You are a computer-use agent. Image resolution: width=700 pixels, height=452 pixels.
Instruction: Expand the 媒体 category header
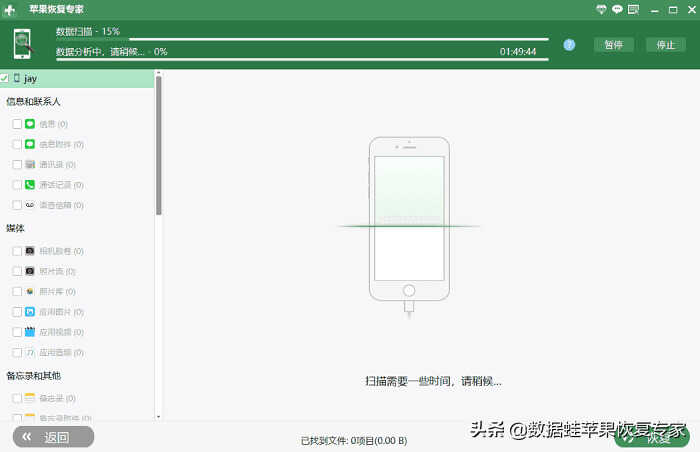[15, 228]
